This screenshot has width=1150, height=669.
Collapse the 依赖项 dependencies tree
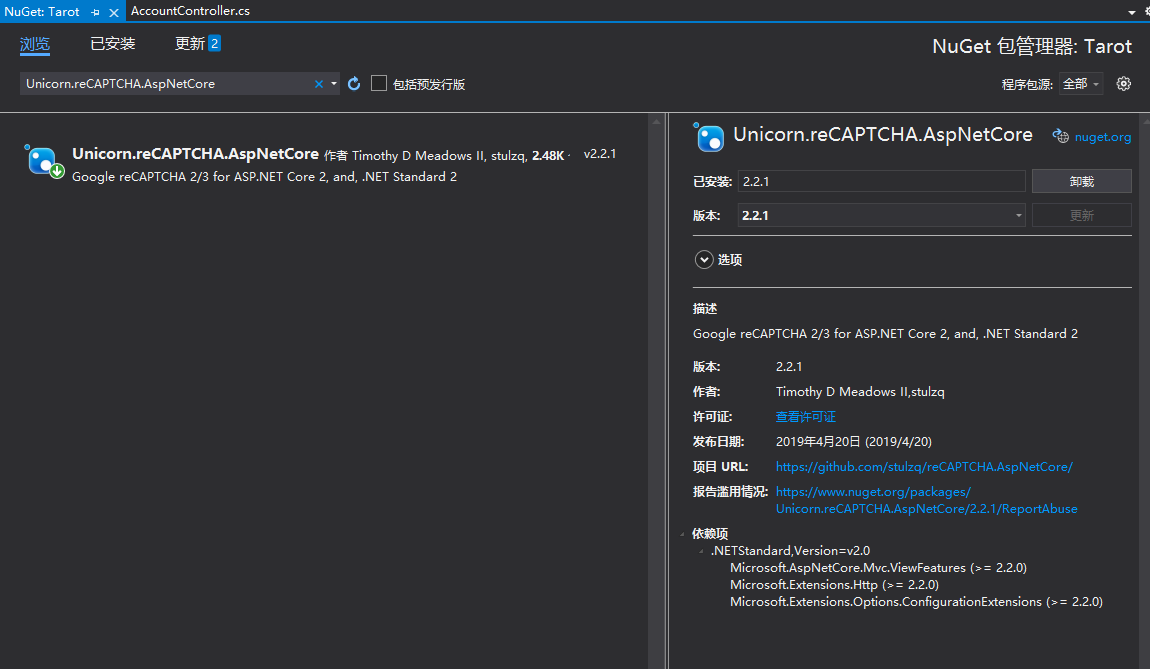(684, 534)
